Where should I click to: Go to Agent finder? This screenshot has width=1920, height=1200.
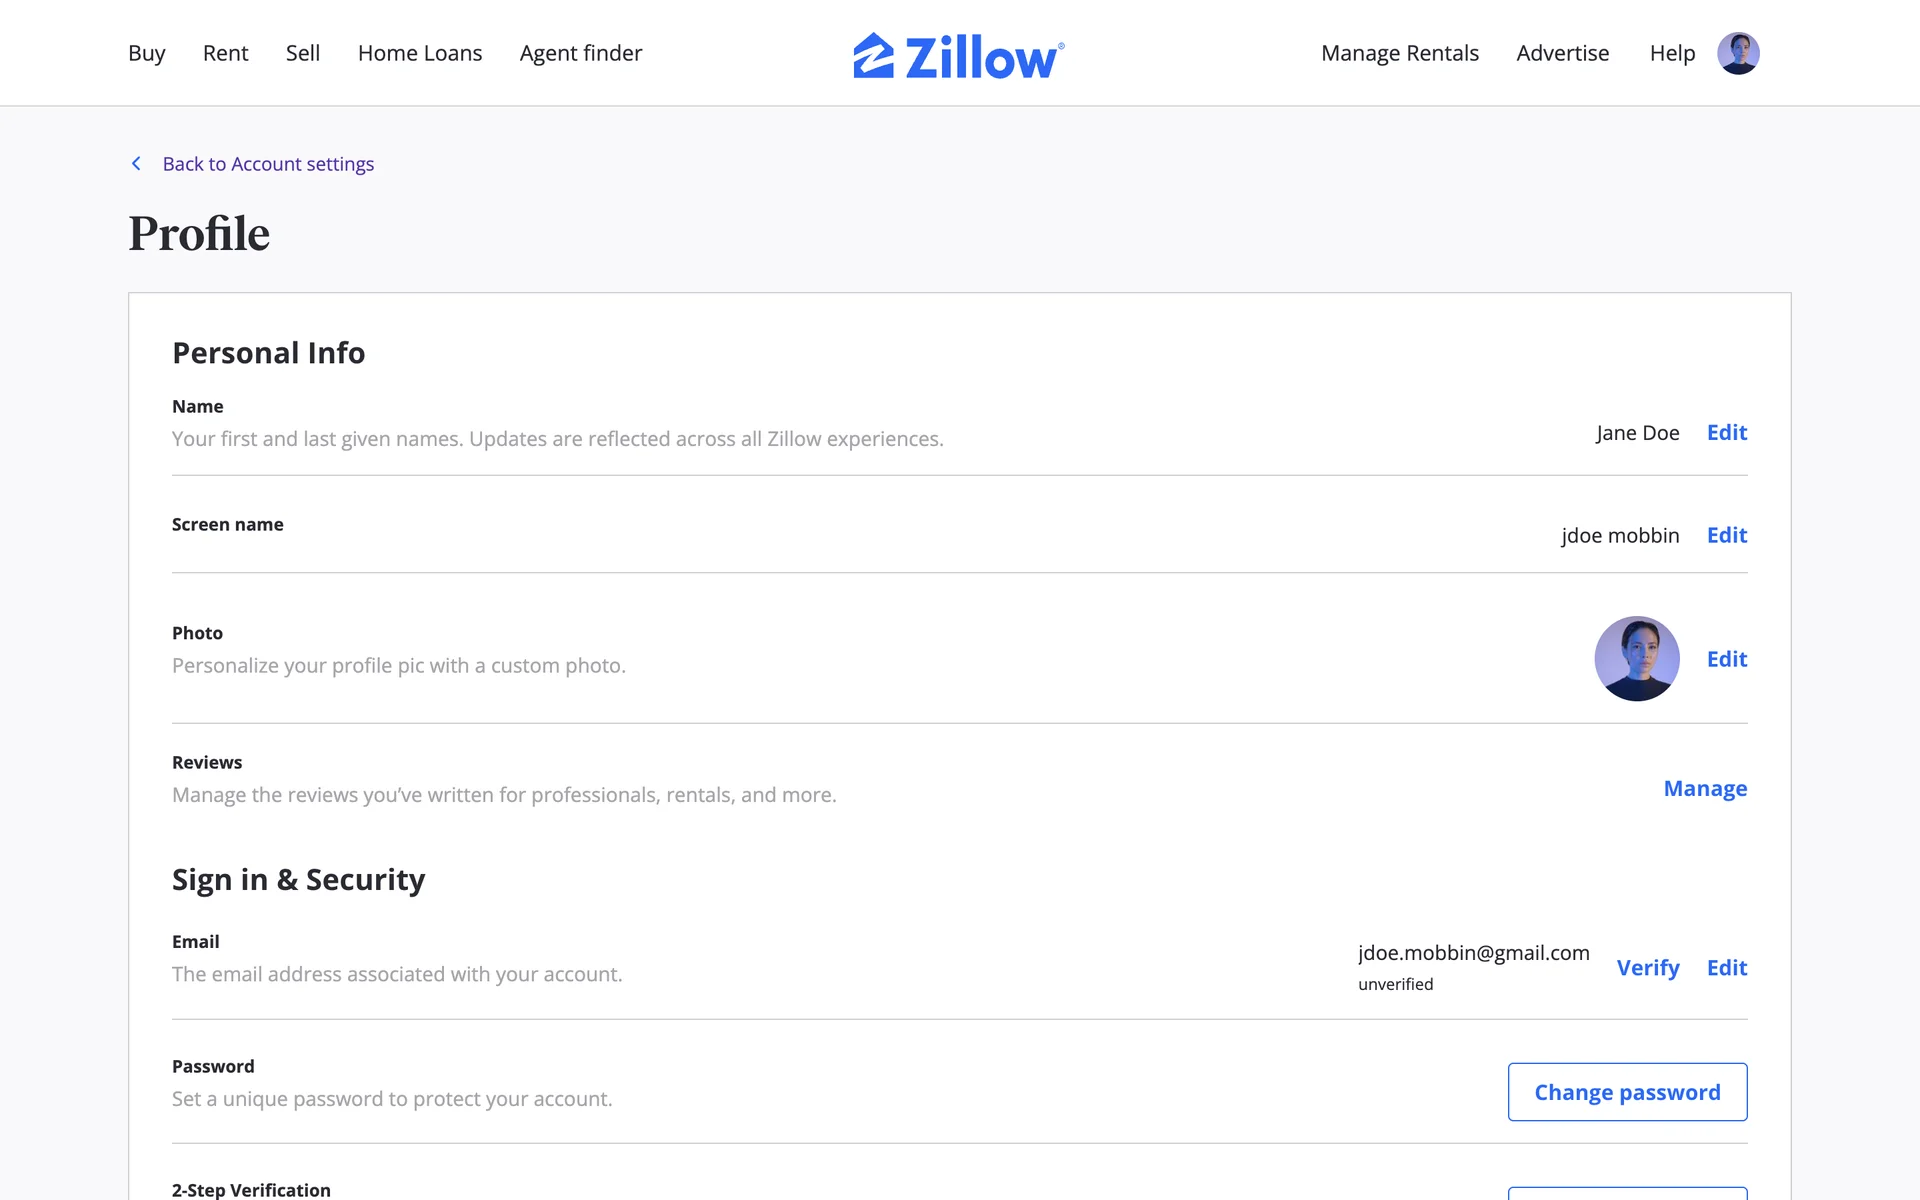click(580, 53)
